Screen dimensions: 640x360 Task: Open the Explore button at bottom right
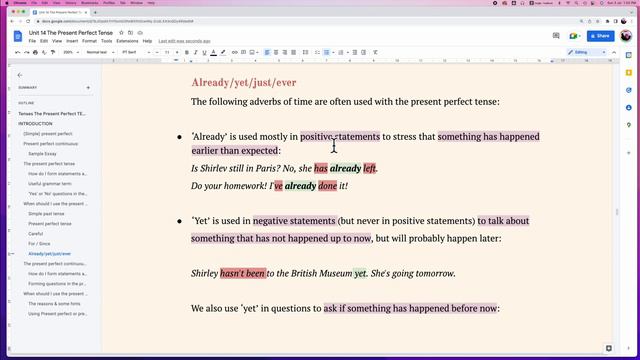coord(609,348)
